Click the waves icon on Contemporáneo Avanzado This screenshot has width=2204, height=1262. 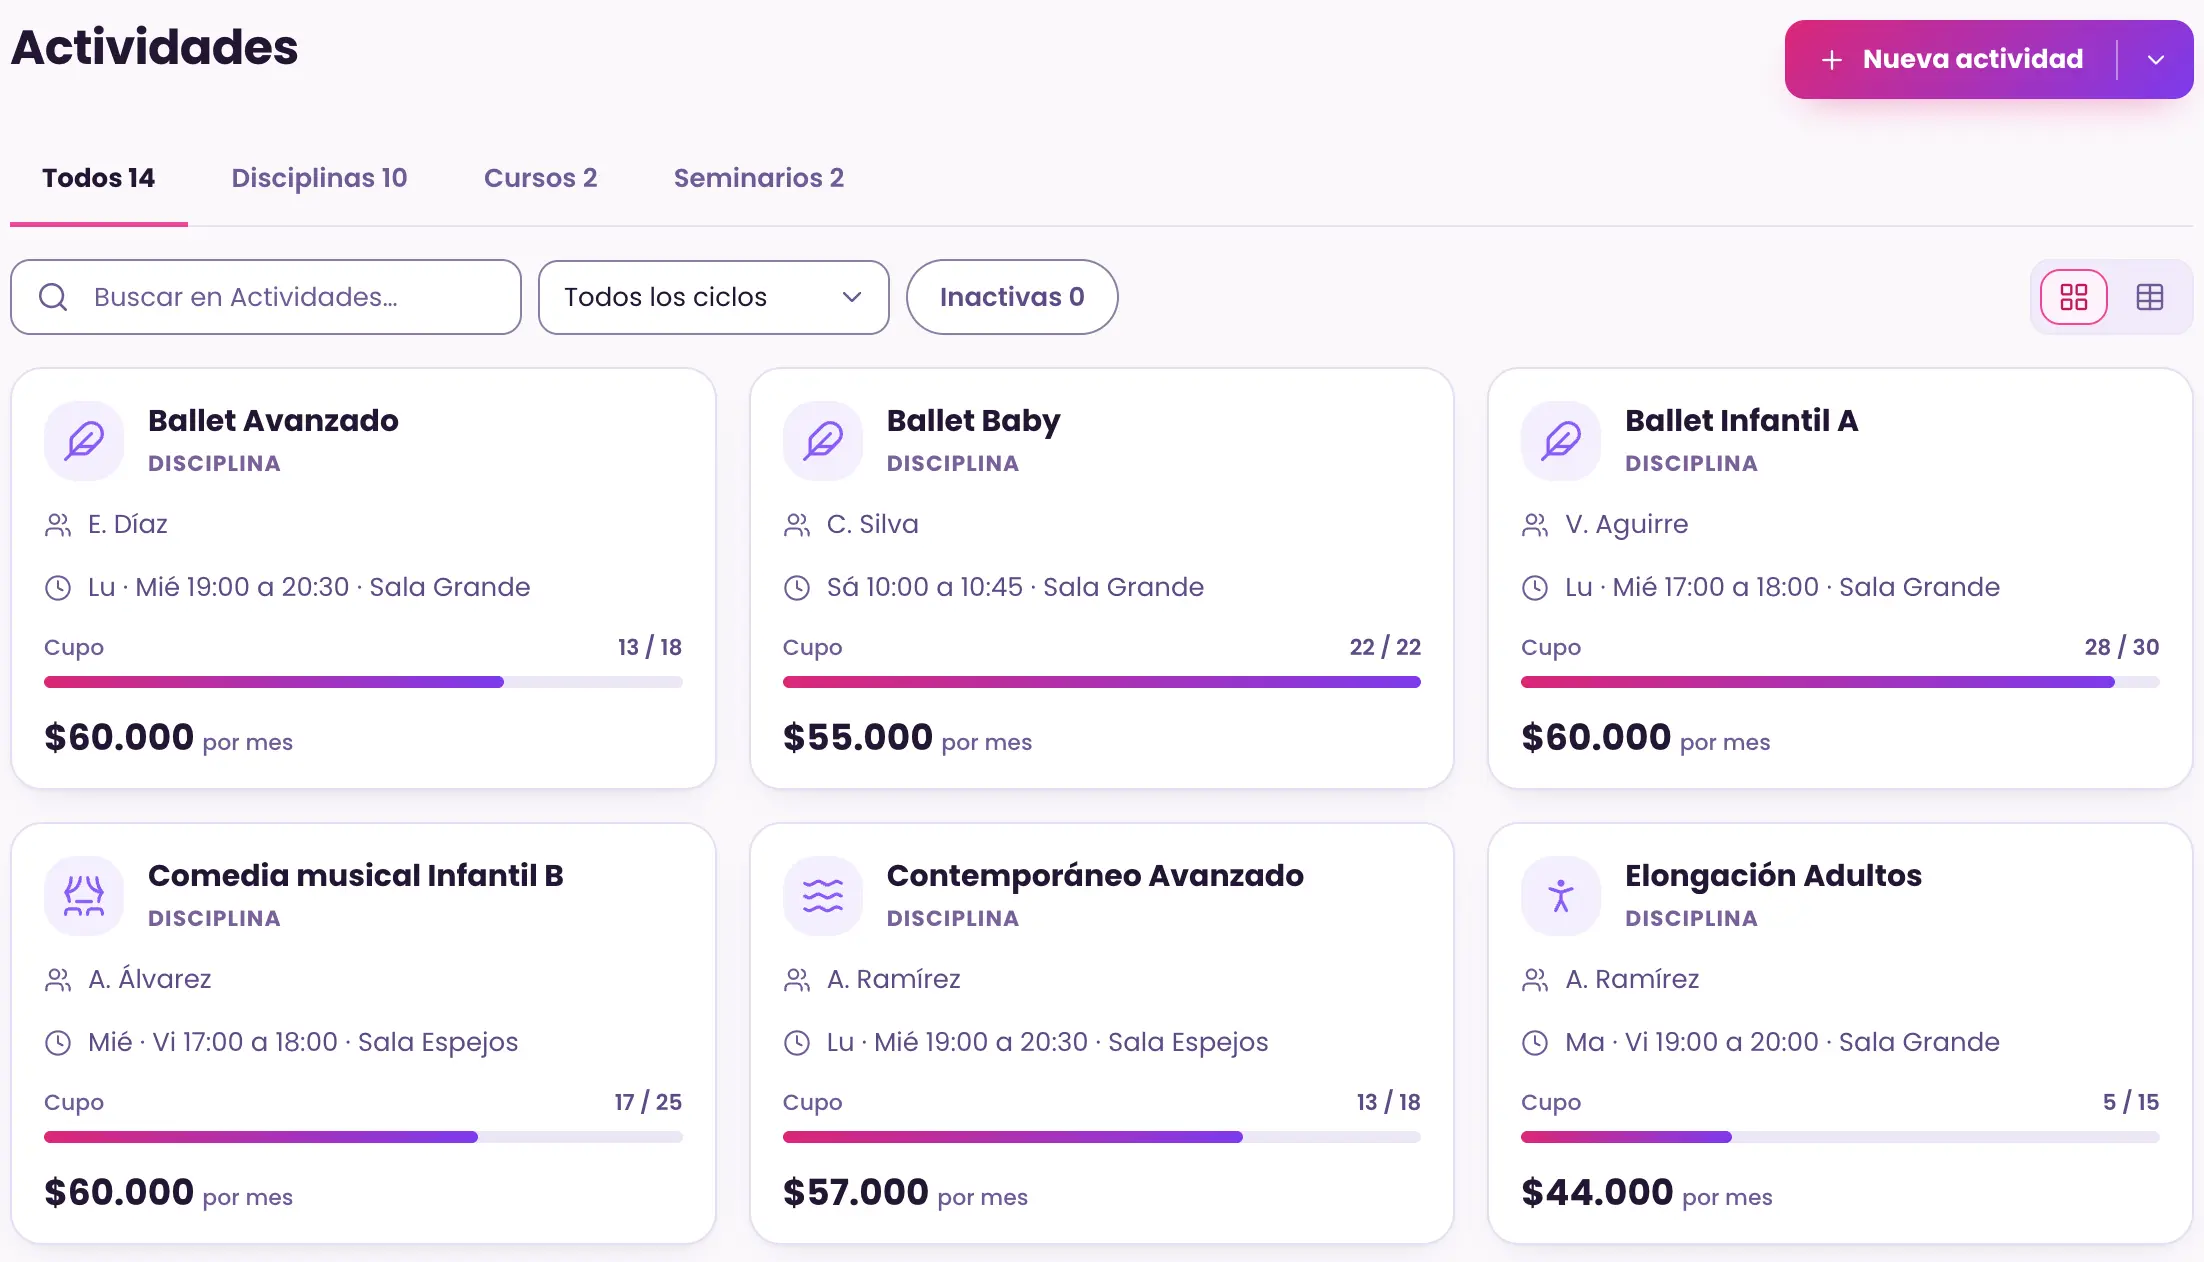click(x=823, y=896)
